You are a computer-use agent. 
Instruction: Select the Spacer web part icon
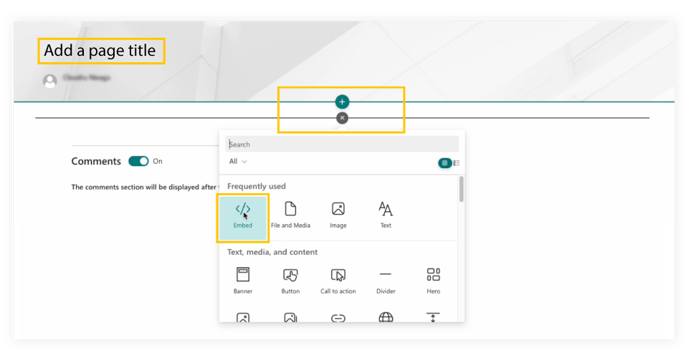point(433,317)
